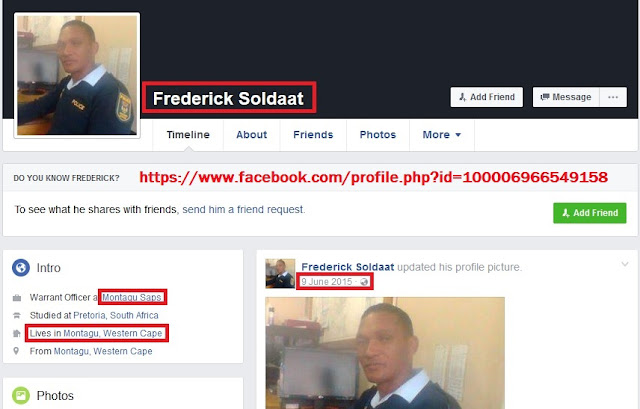Click the graduation icon beside Studied at Pretoria
The width and height of the screenshot is (640, 409).
click(17, 316)
